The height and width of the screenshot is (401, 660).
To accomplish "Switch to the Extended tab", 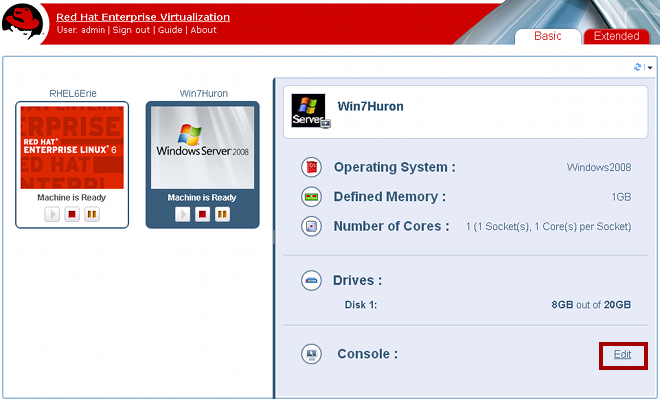I will (x=617, y=36).
